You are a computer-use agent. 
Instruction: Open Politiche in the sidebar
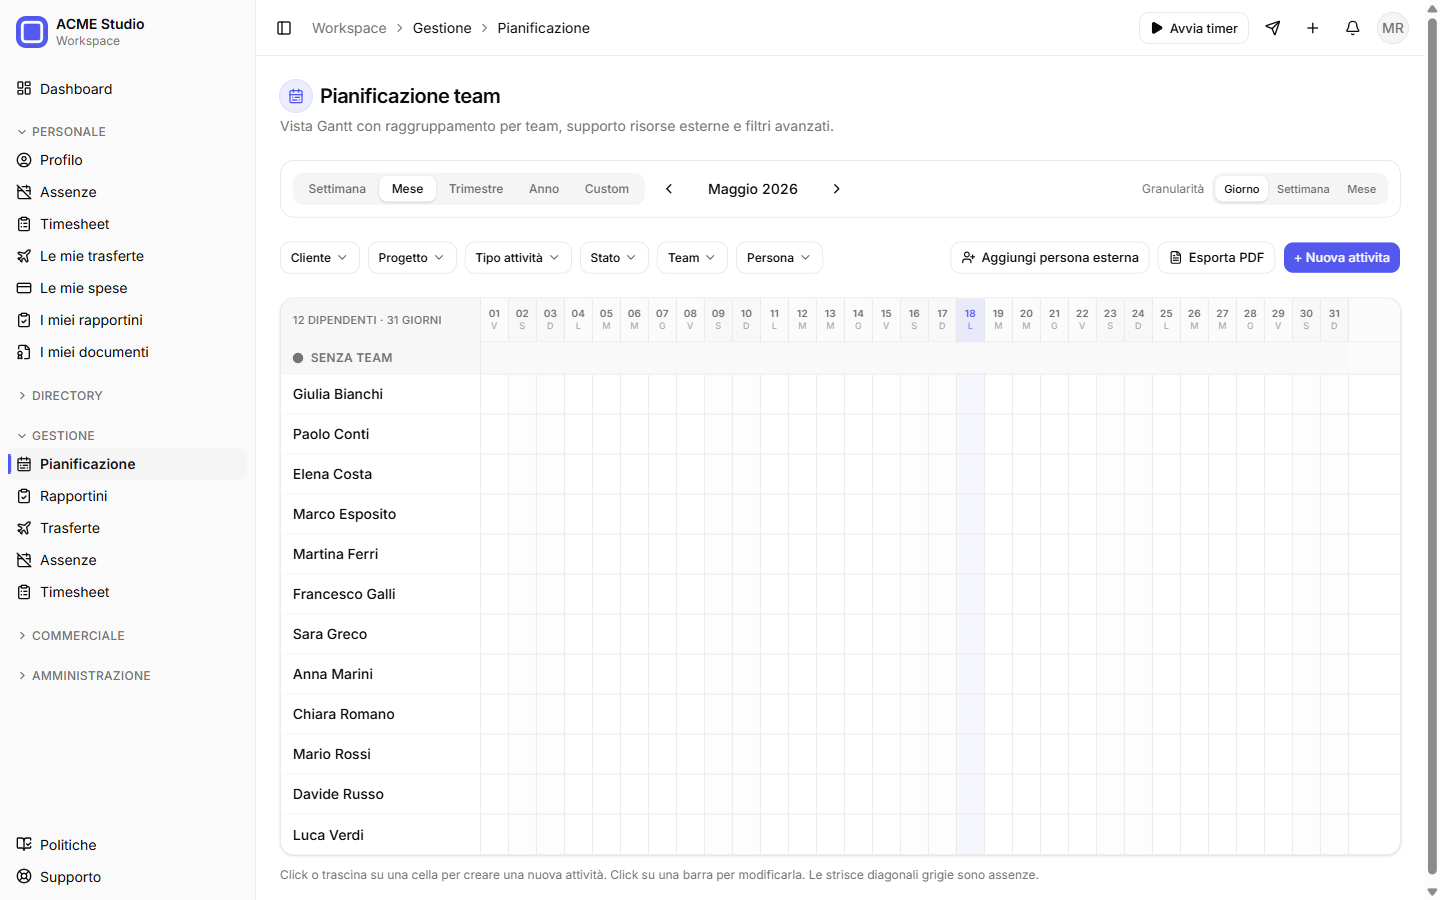pos(127,845)
